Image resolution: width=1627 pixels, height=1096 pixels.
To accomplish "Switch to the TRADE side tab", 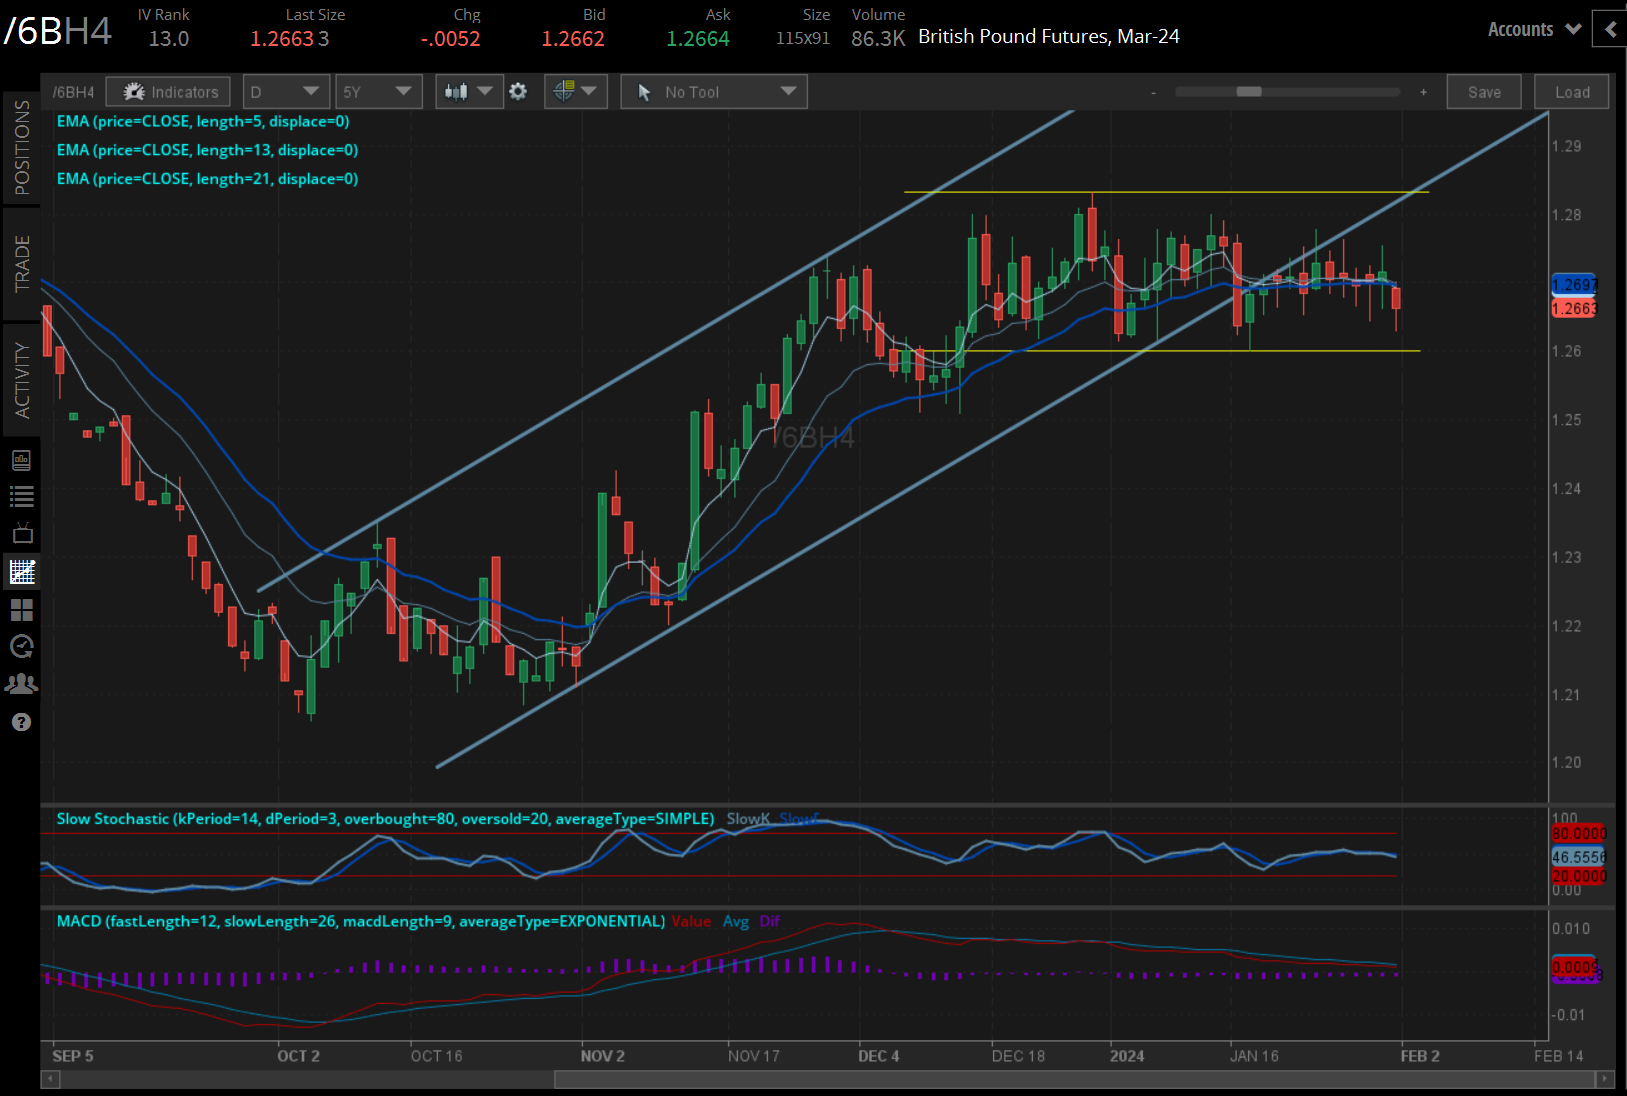I will pos(21,264).
